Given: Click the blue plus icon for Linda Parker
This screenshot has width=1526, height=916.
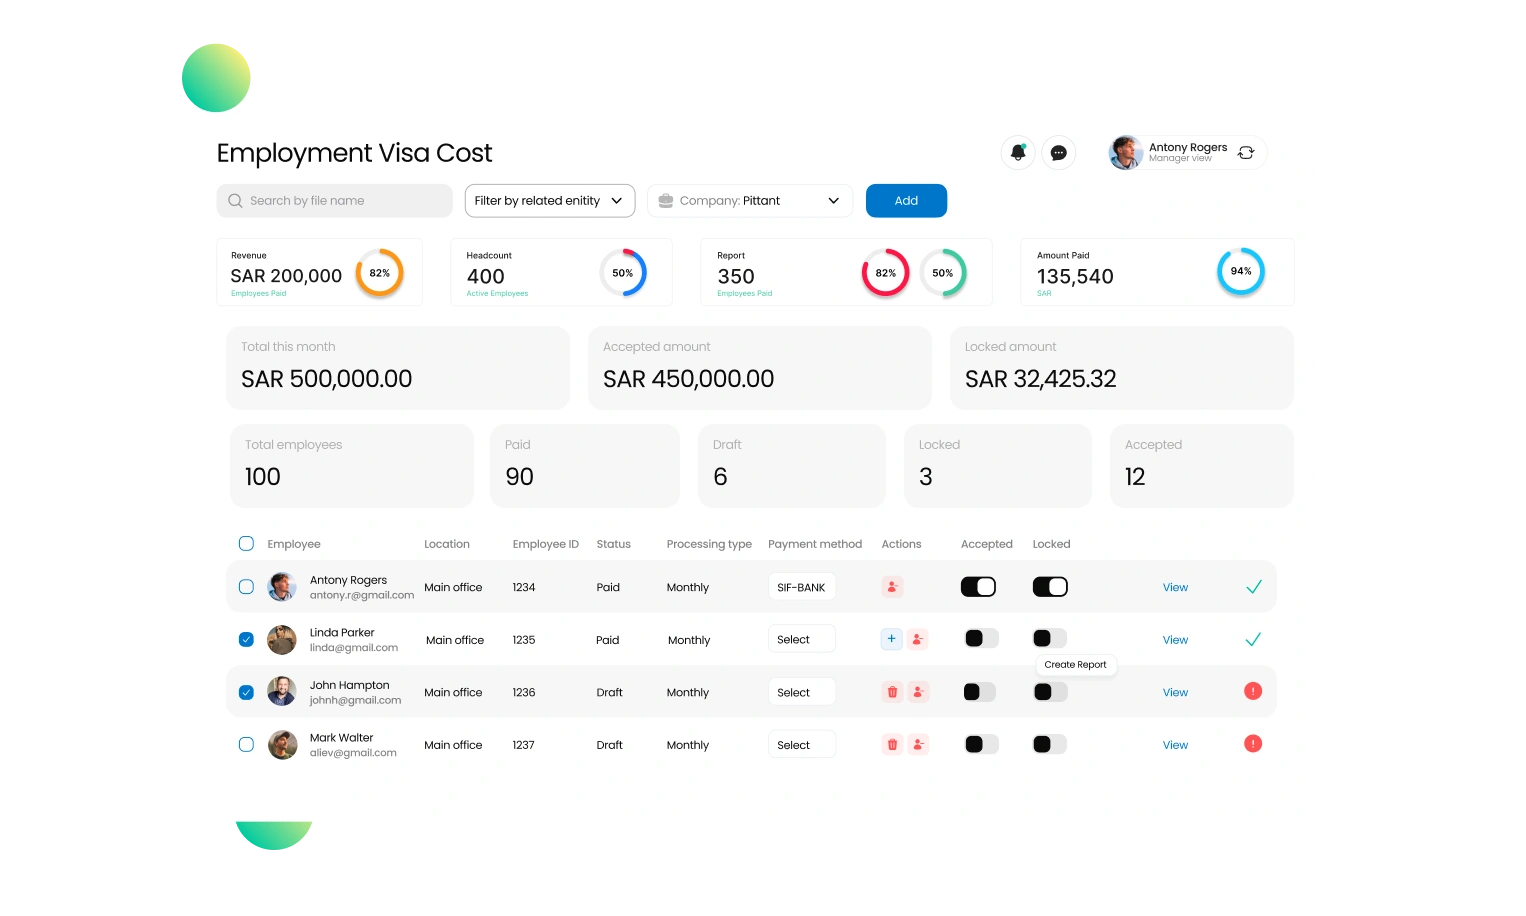Looking at the screenshot, I should pyautogui.click(x=891, y=639).
